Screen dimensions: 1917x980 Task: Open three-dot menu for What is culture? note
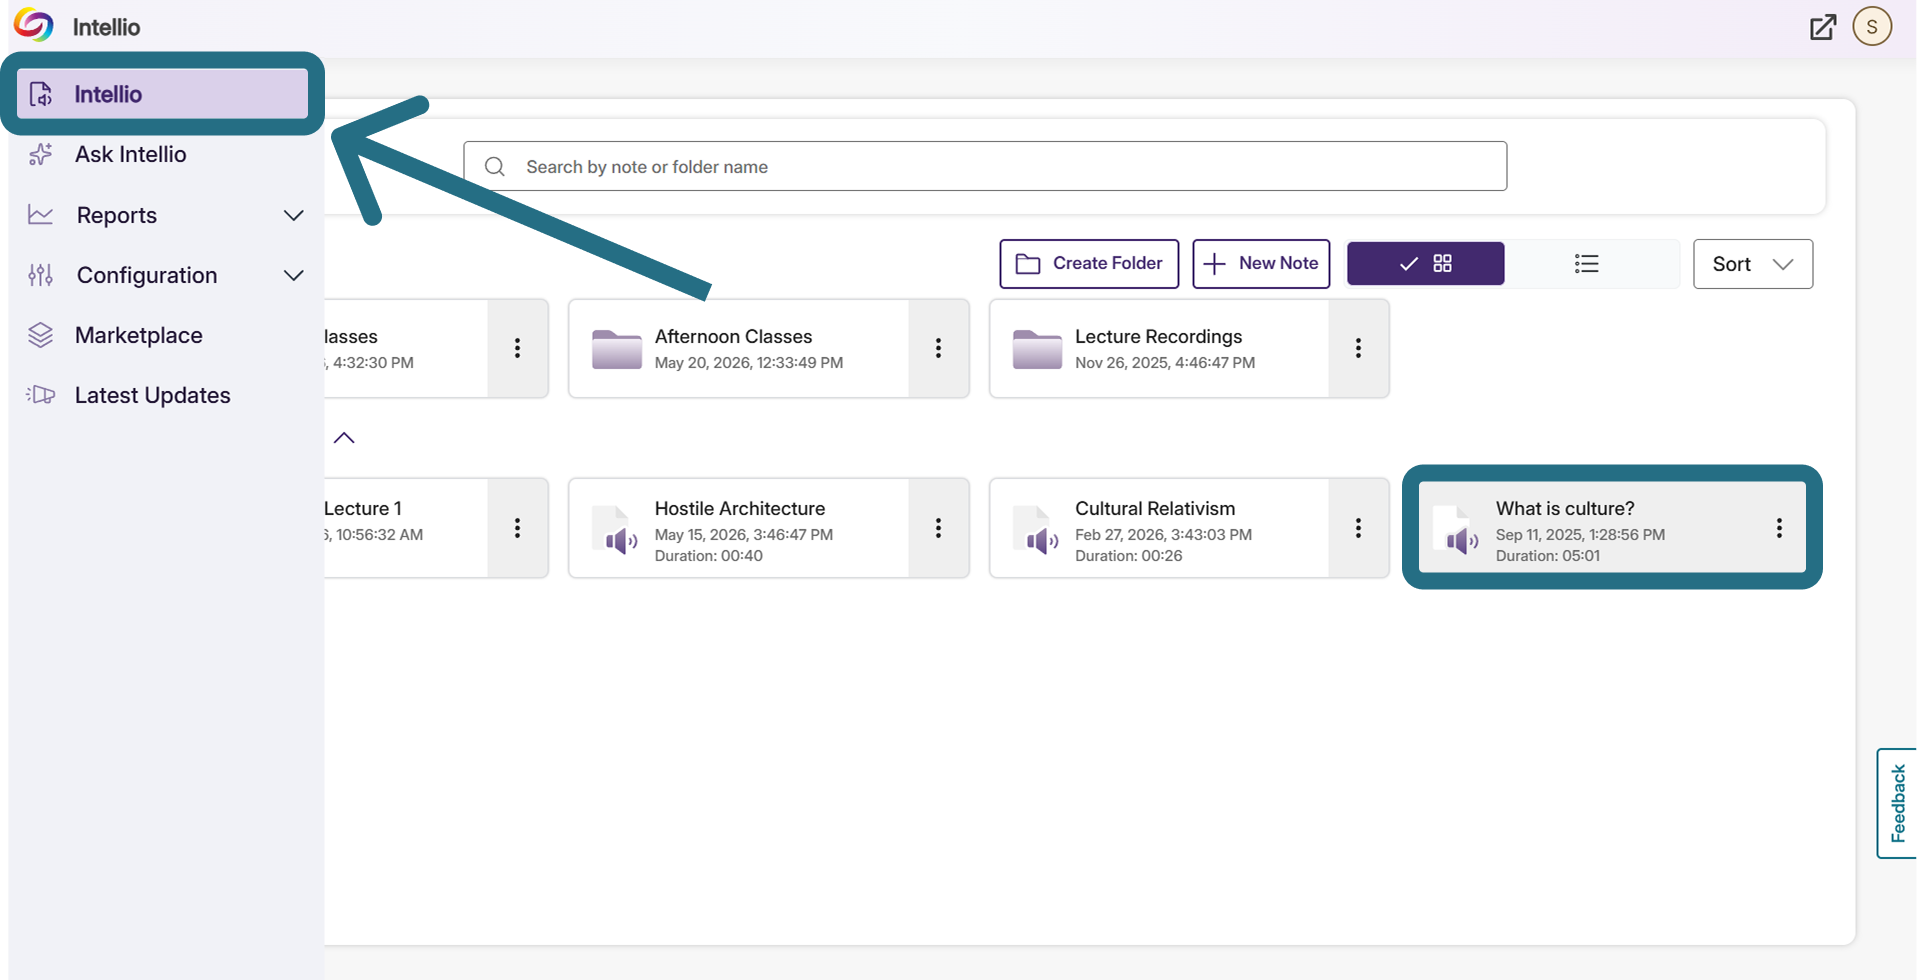pos(1779,528)
